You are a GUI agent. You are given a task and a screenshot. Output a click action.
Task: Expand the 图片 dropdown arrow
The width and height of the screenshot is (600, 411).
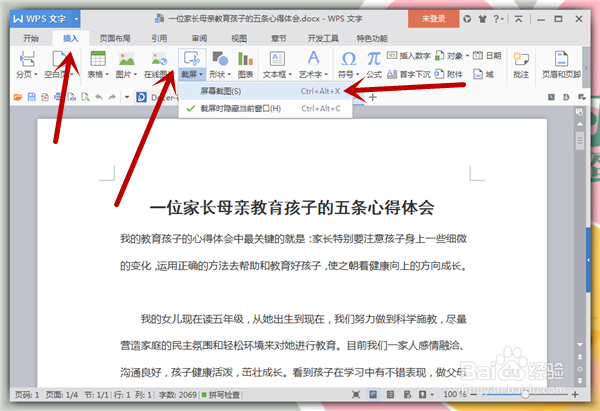[136, 74]
